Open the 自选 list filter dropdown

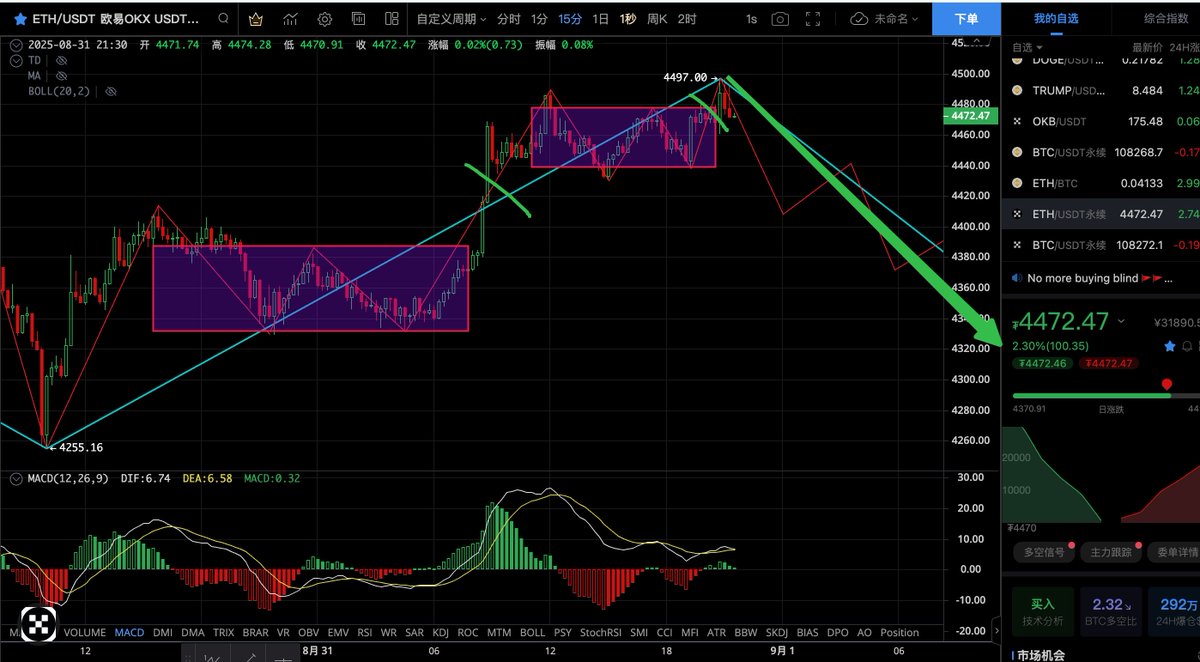pos(1027,47)
